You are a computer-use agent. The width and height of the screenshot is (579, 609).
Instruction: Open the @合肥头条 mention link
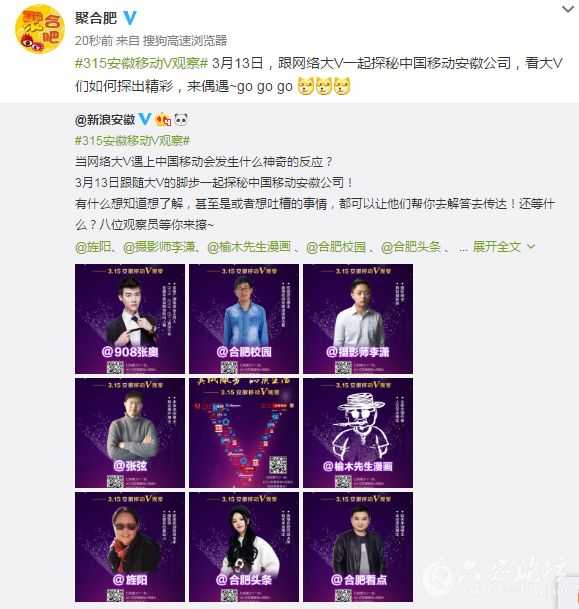[411, 247]
